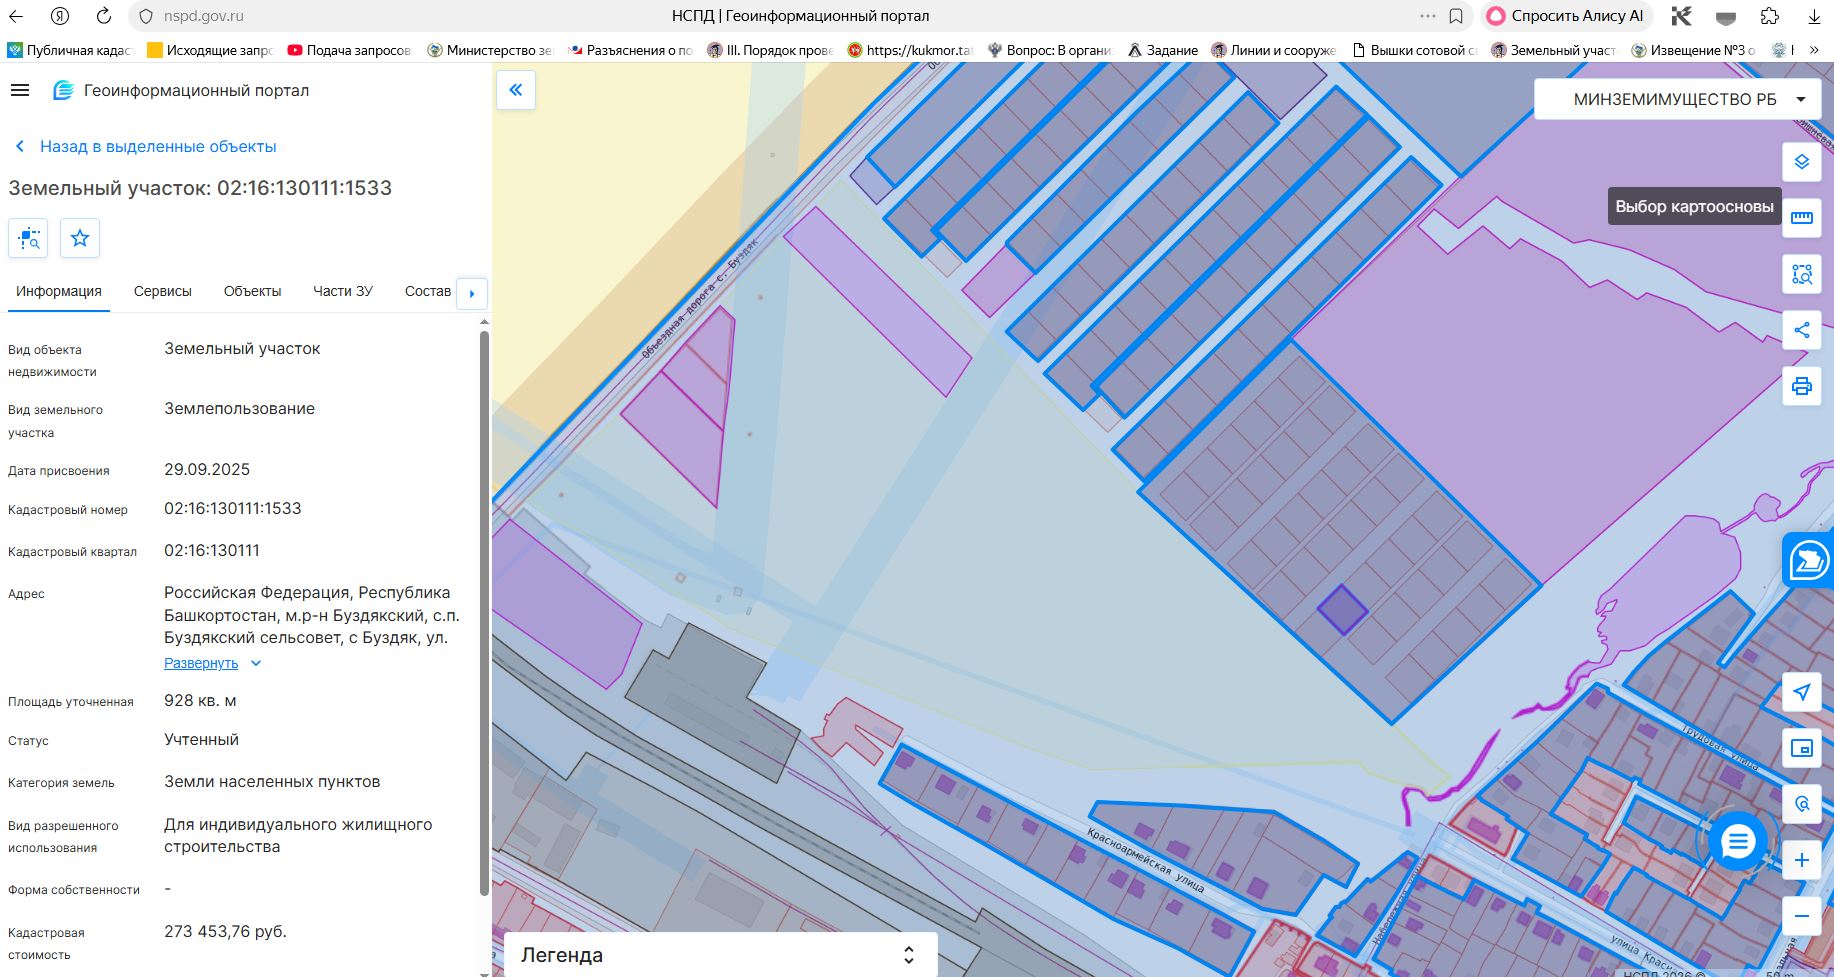
Task: Zoom out with the minus button
Action: (x=1801, y=916)
